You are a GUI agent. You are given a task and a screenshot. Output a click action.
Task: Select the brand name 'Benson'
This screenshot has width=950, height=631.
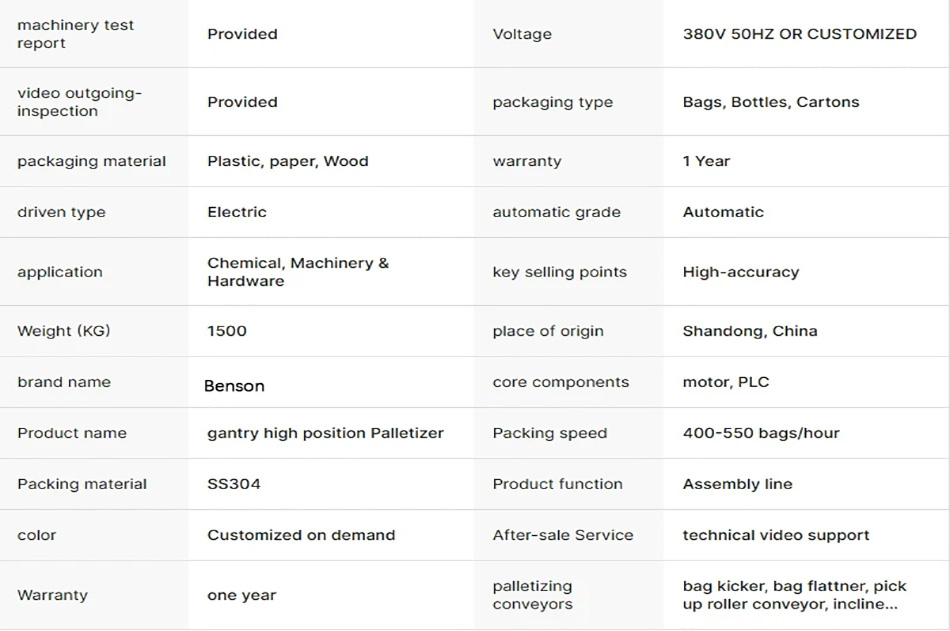point(234,386)
